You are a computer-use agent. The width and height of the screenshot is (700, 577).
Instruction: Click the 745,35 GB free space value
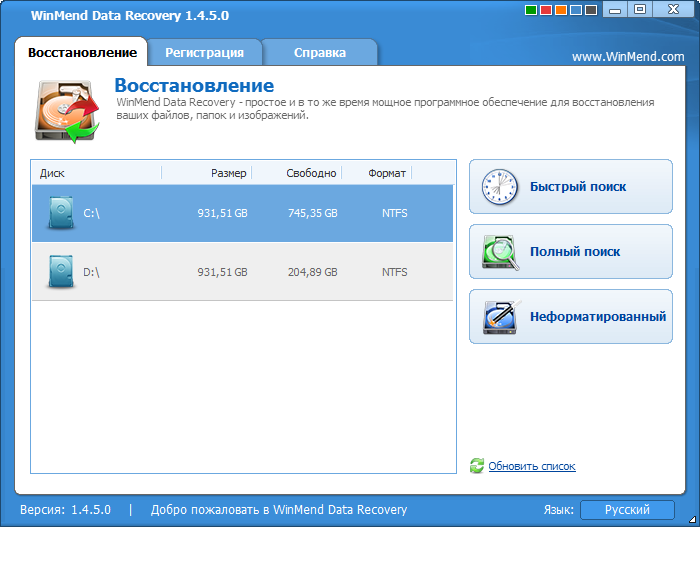312,213
